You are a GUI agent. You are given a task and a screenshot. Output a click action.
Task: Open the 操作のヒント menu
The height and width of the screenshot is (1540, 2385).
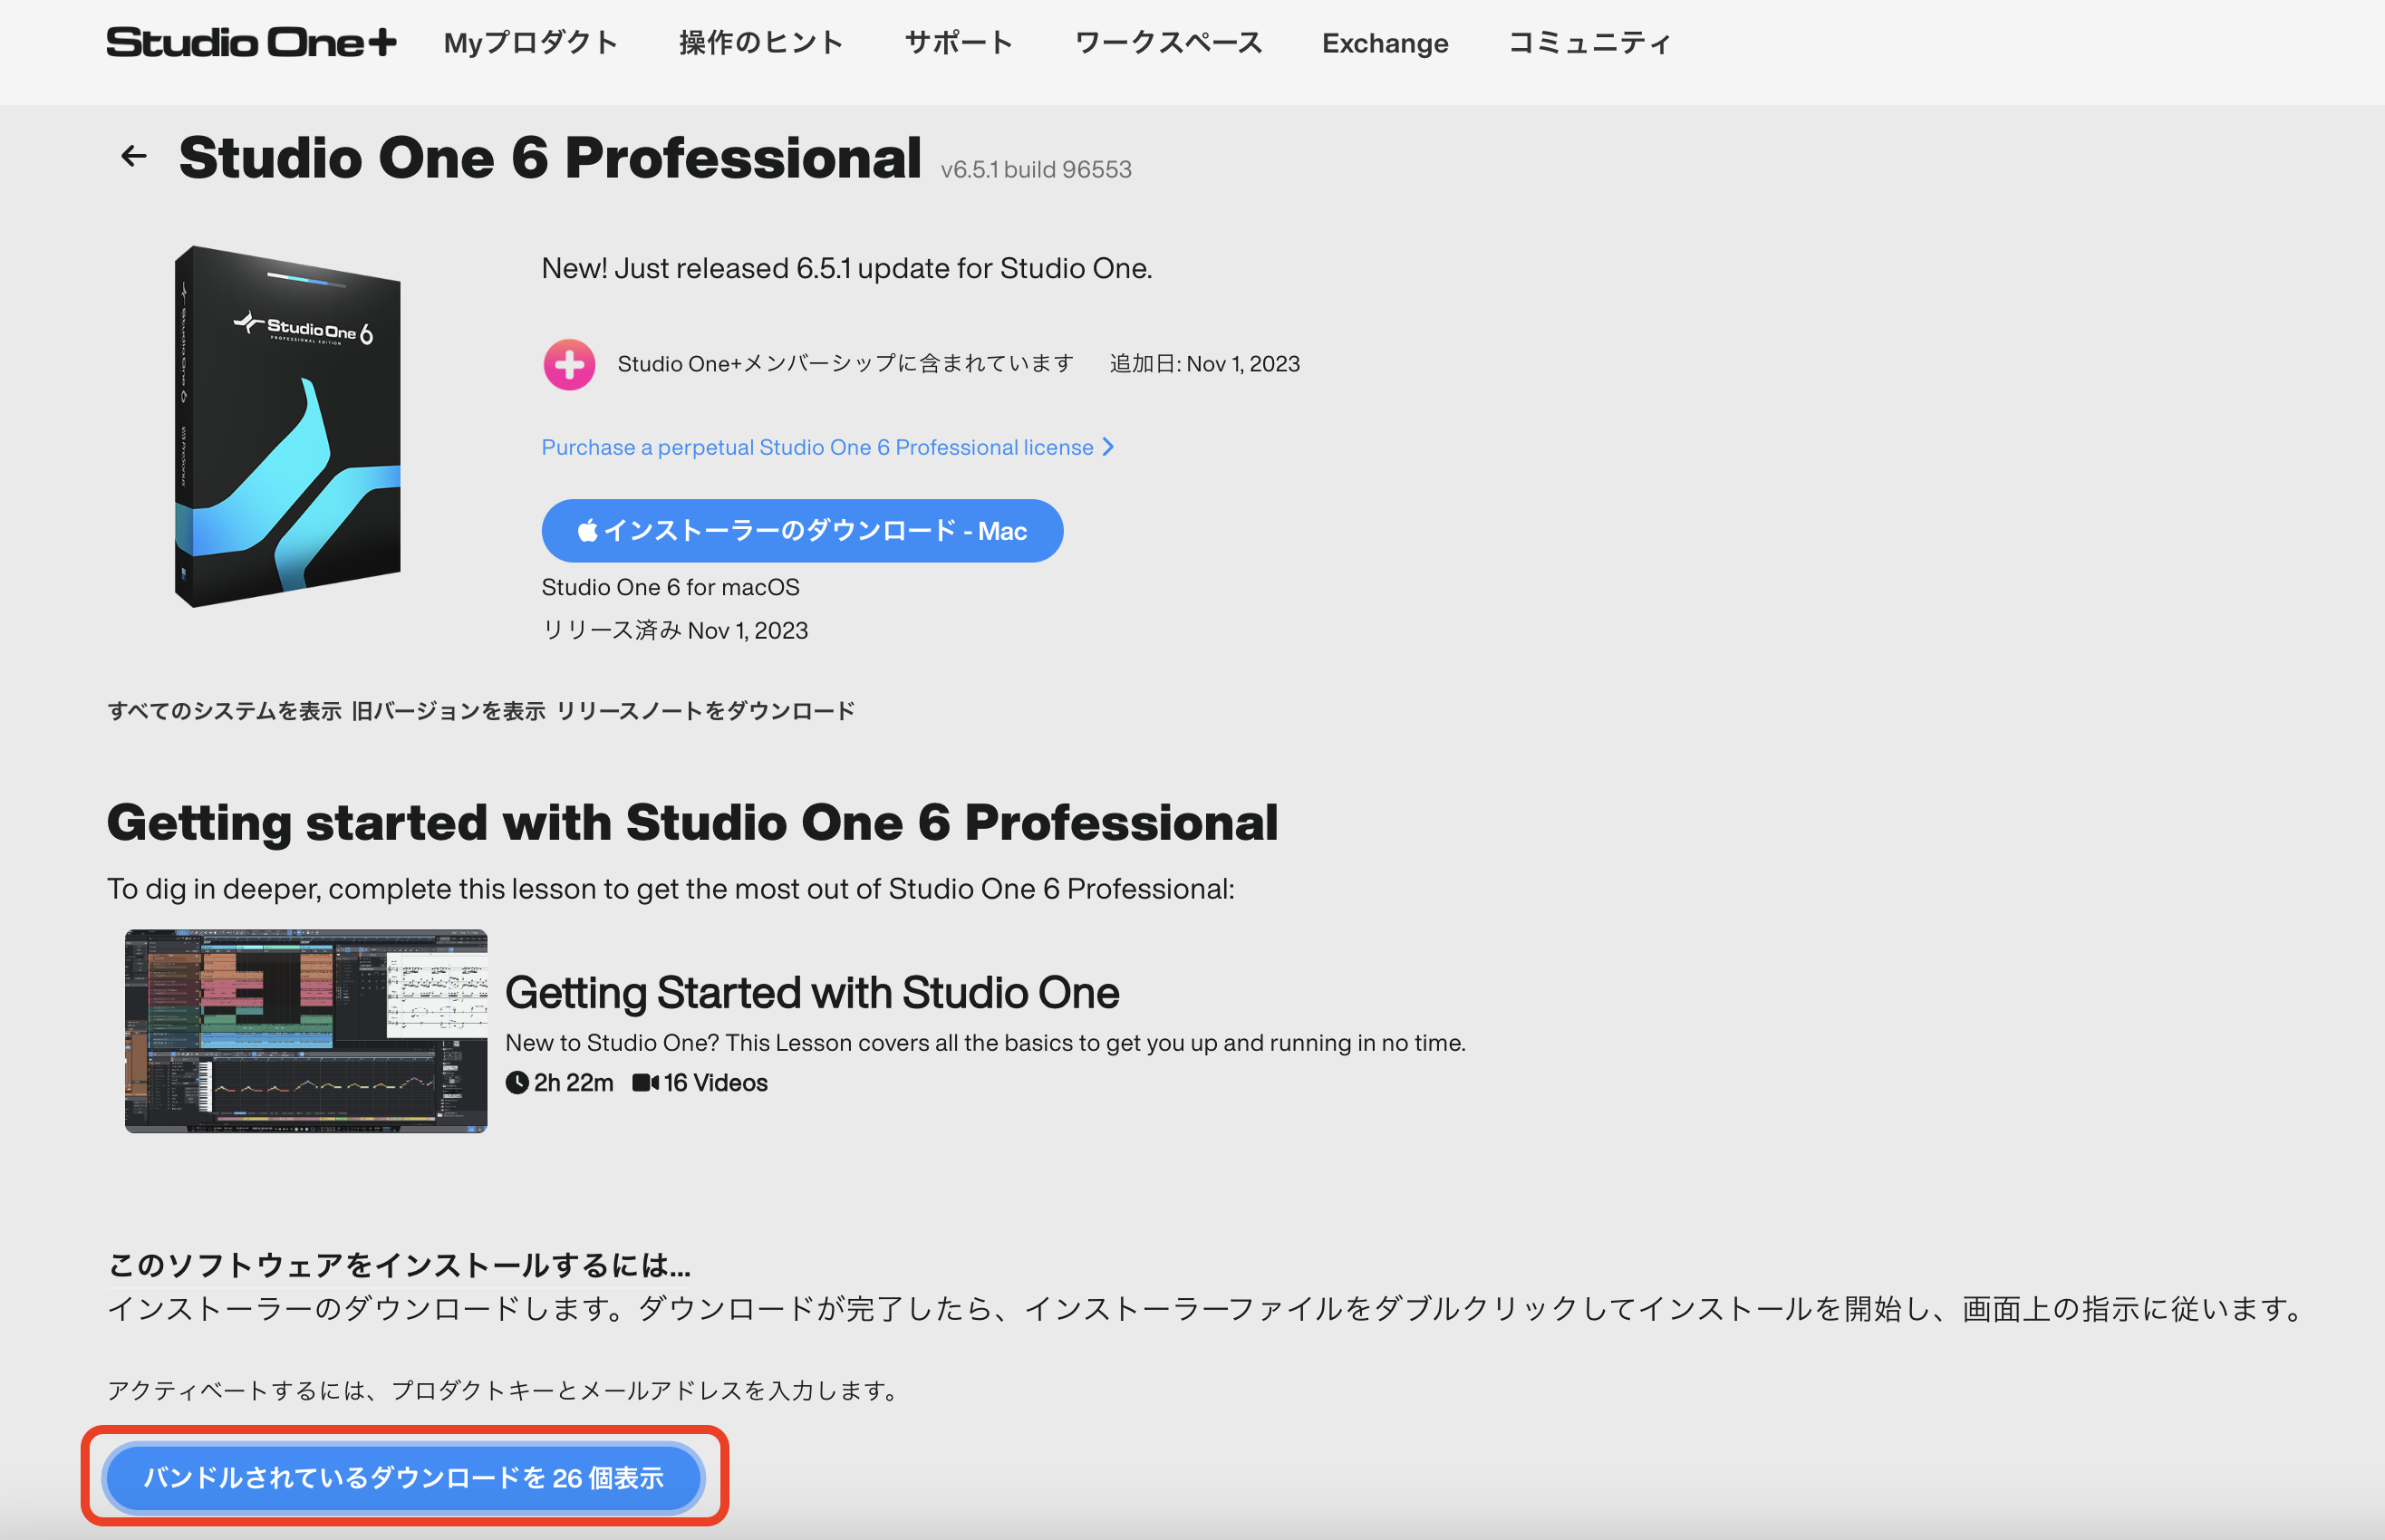pyautogui.click(x=761, y=43)
